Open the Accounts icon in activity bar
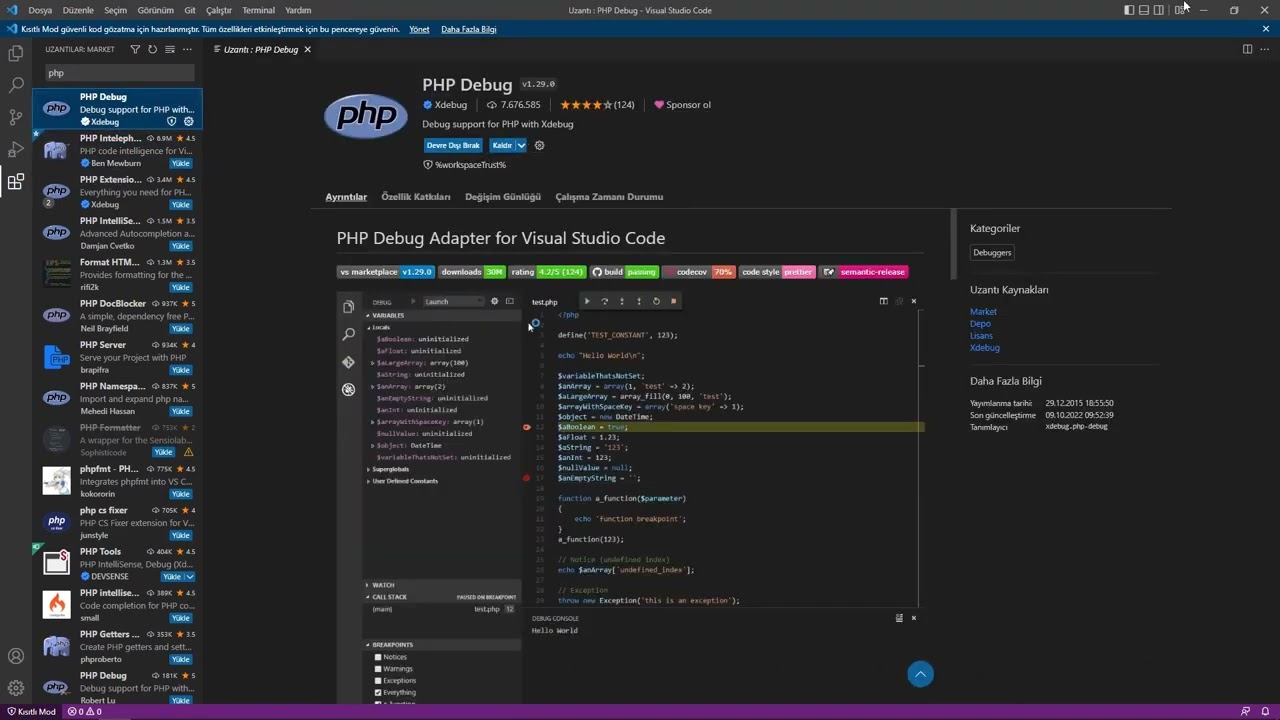This screenshot has height=720, width=1280. pyautogui.click(x=16, y=656)
